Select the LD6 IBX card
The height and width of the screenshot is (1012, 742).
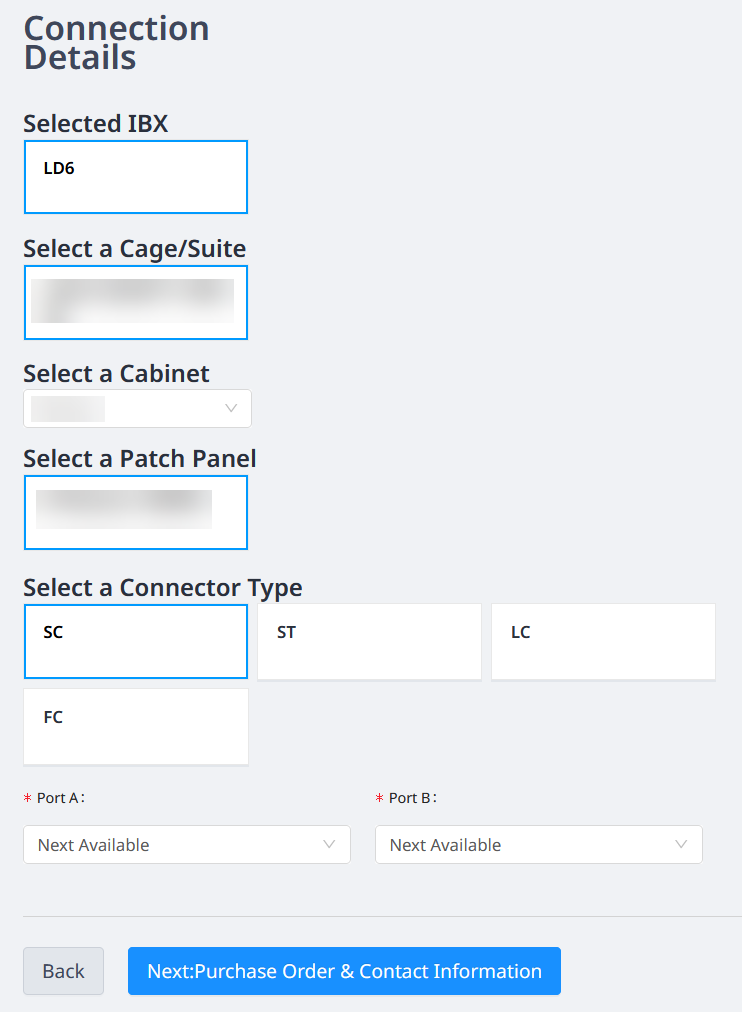pos(135,177)
